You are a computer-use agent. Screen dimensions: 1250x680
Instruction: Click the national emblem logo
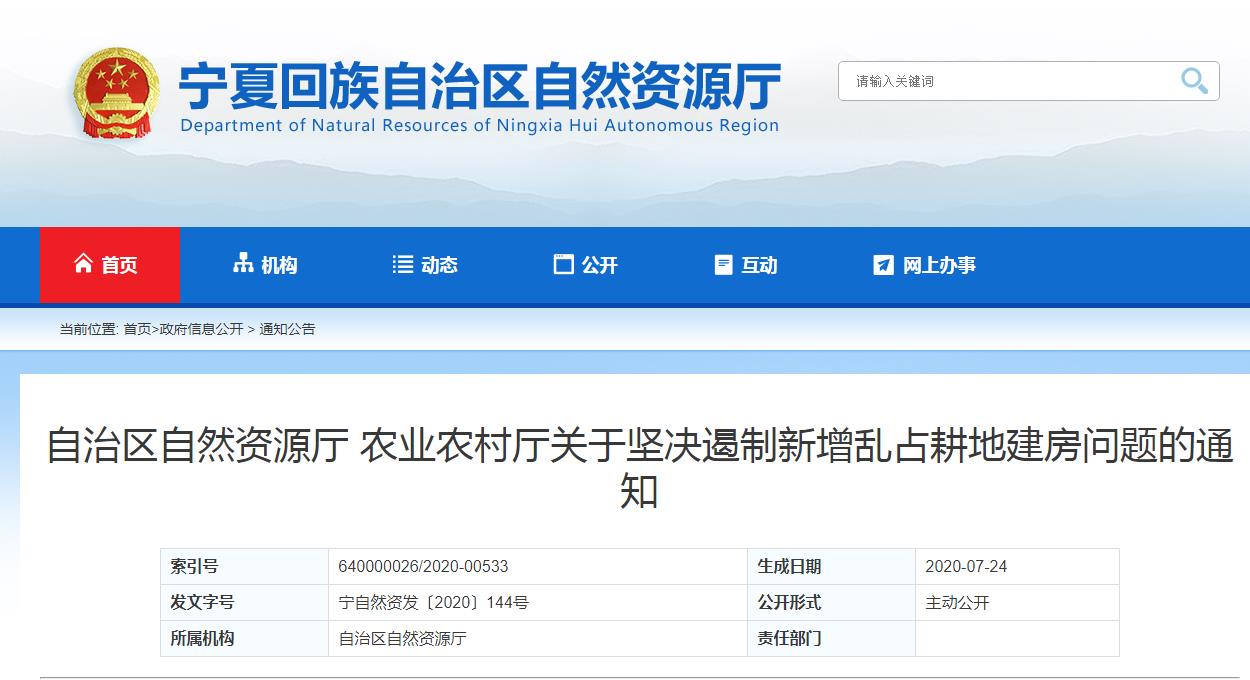coord(116,95)
